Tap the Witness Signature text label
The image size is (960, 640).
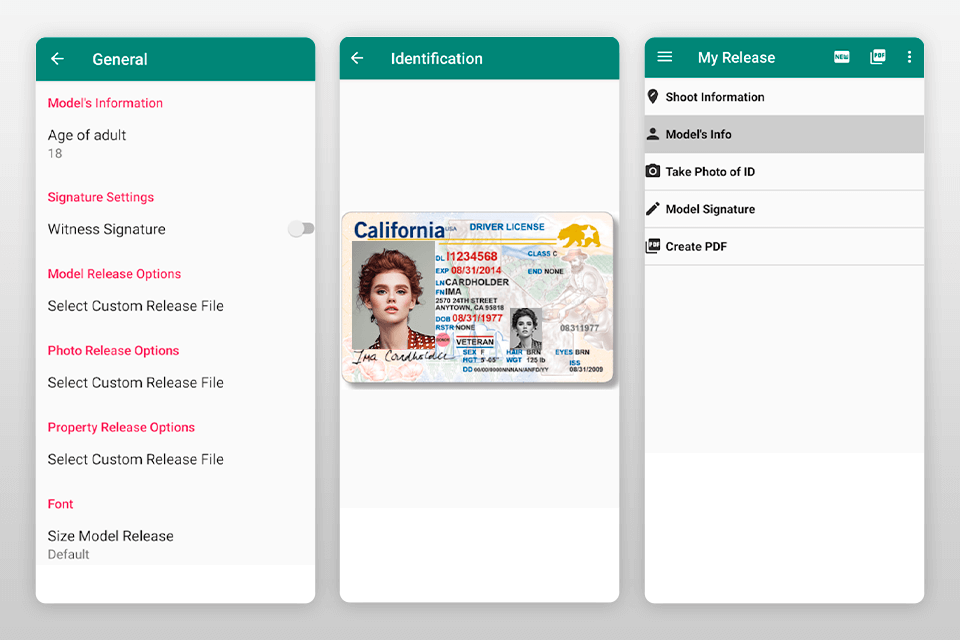[107, 229]
